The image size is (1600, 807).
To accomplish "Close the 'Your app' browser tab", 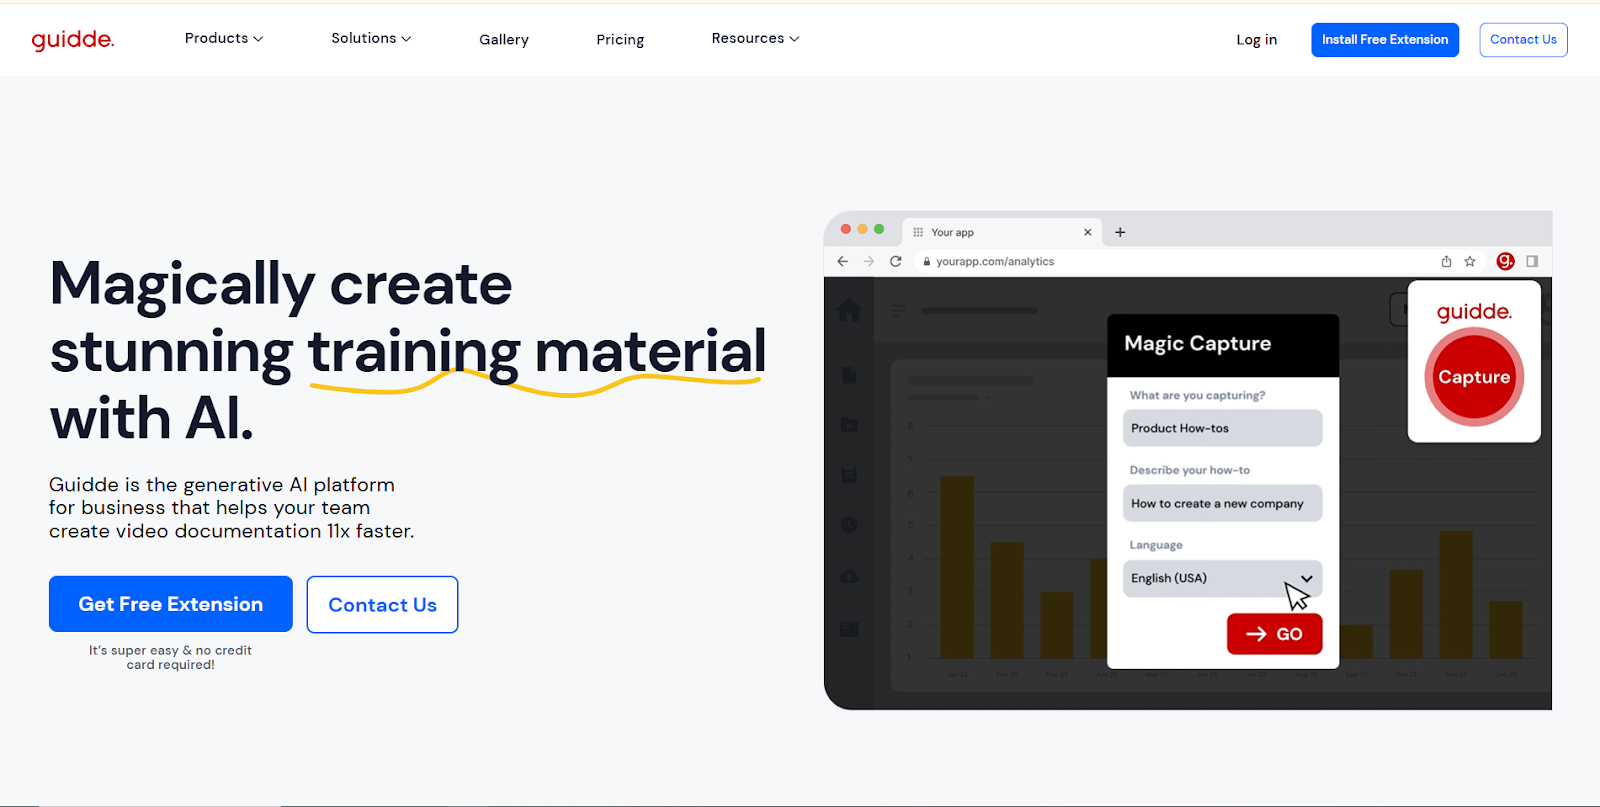I will point(1088,232).
